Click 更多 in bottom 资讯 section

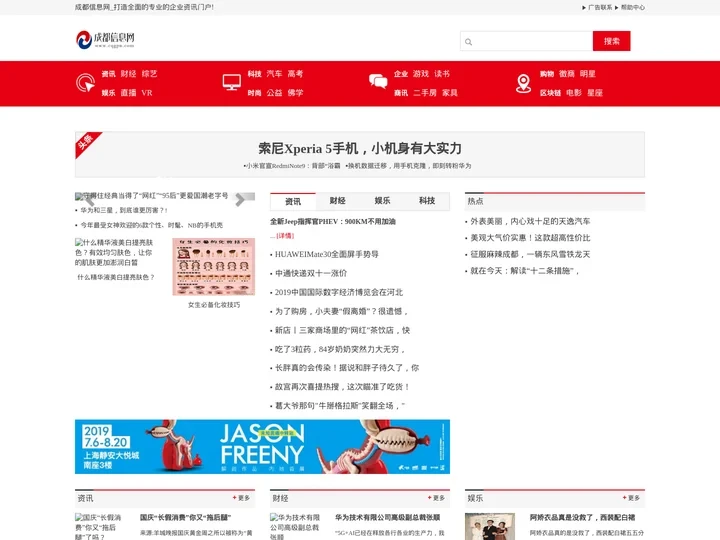pos(242,498)
